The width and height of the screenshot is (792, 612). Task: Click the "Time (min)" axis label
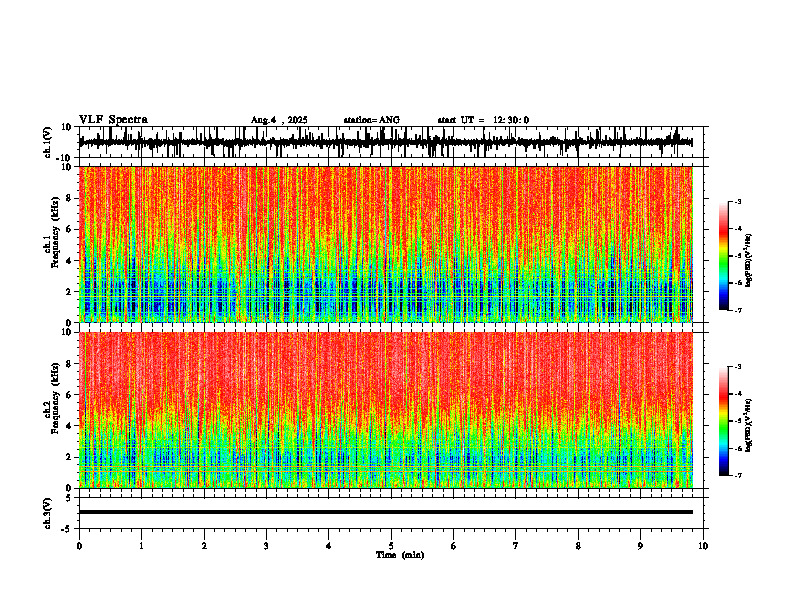[x=400, y=555]
